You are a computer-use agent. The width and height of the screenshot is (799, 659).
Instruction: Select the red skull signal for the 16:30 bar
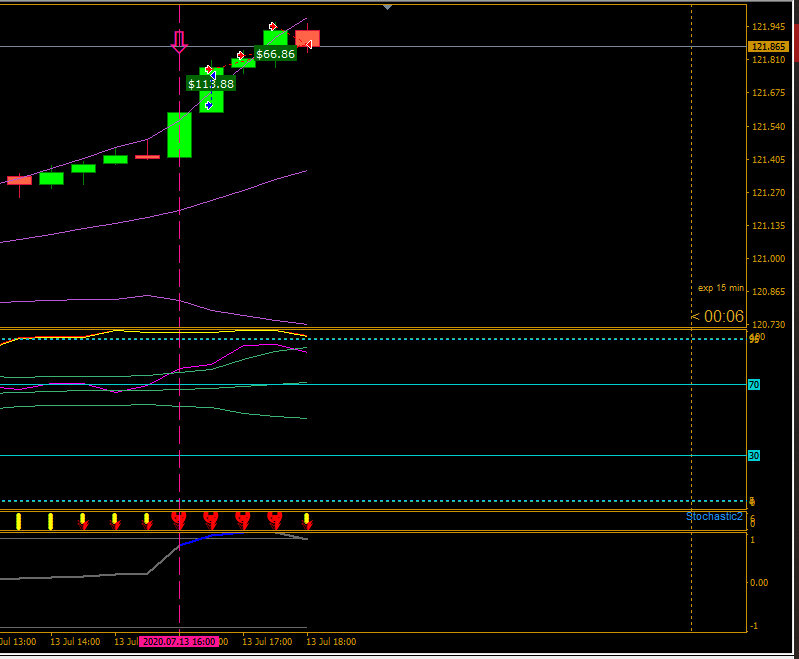211,520
